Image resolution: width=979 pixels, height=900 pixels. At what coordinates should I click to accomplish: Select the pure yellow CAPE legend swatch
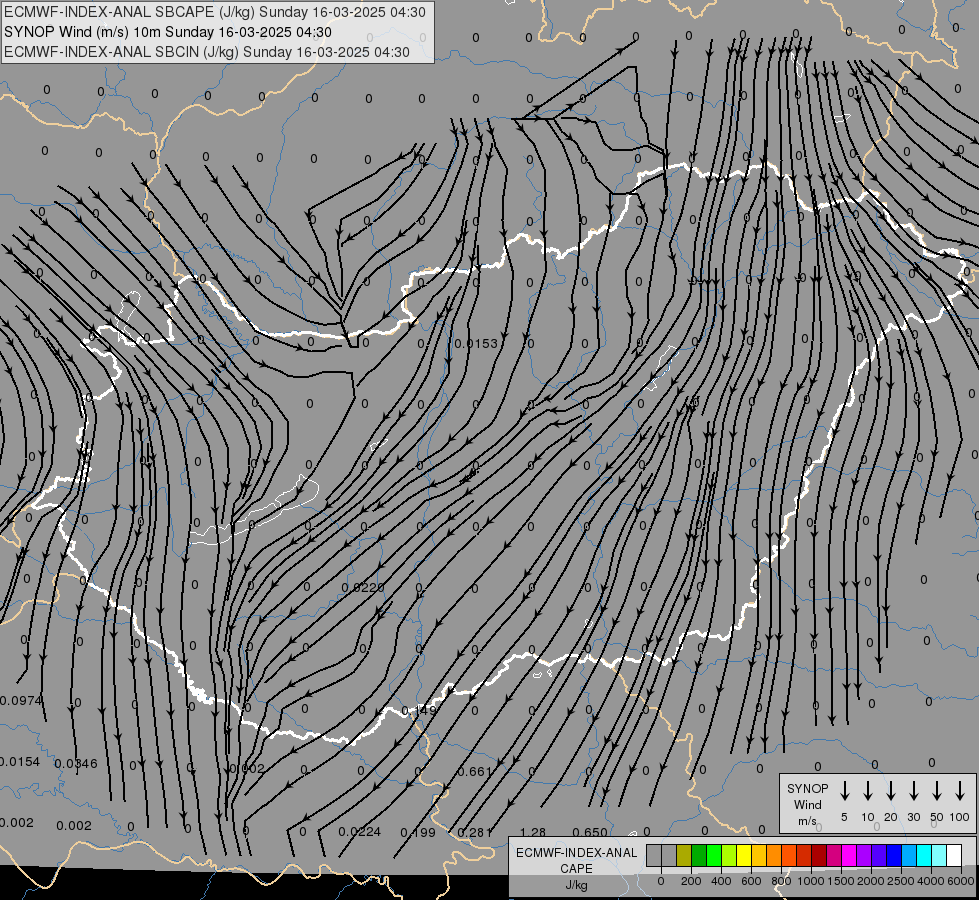pyautogui.click(x=744, y=855)
